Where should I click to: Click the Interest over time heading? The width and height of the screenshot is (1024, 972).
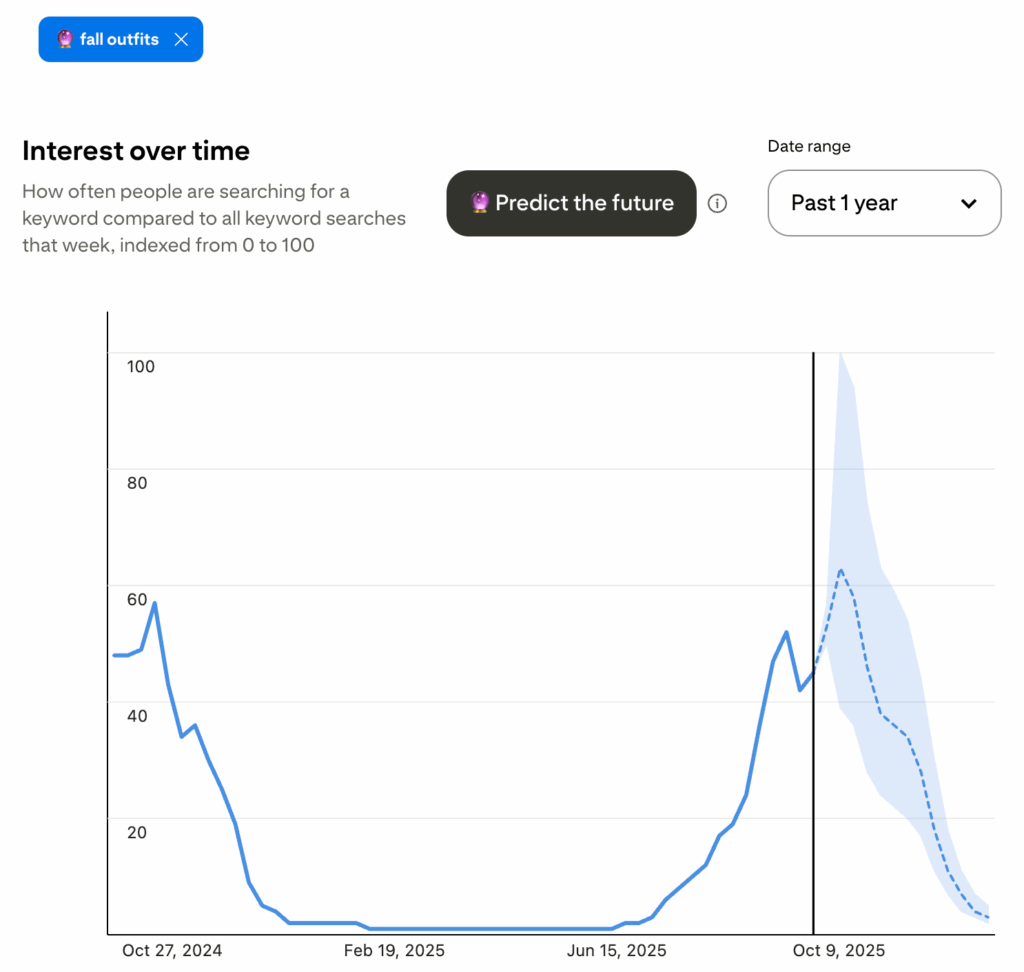[x=136, y=151]
